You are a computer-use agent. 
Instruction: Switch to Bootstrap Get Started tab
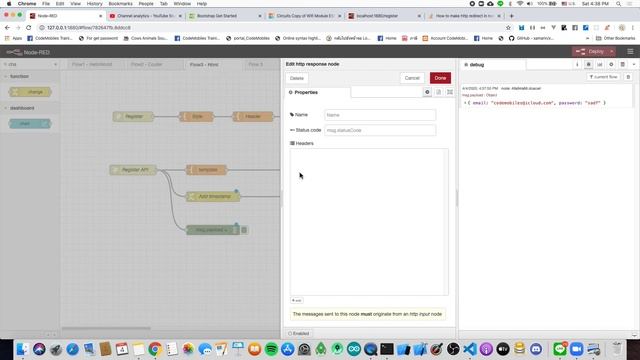click(x=225, y=16)
